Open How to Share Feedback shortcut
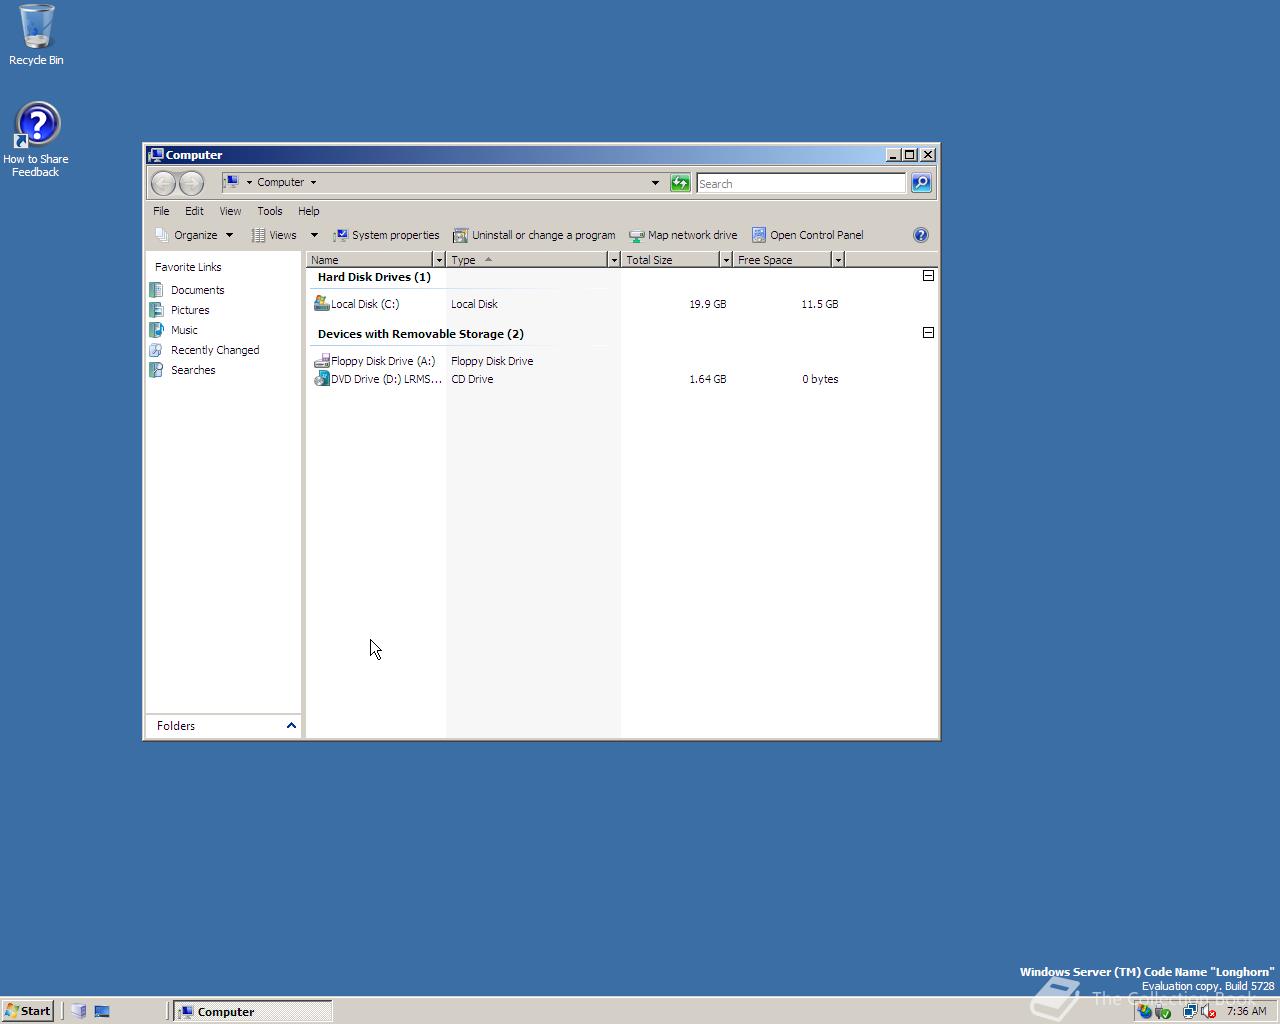The image size is (1280, 1024). pos(36,139)
